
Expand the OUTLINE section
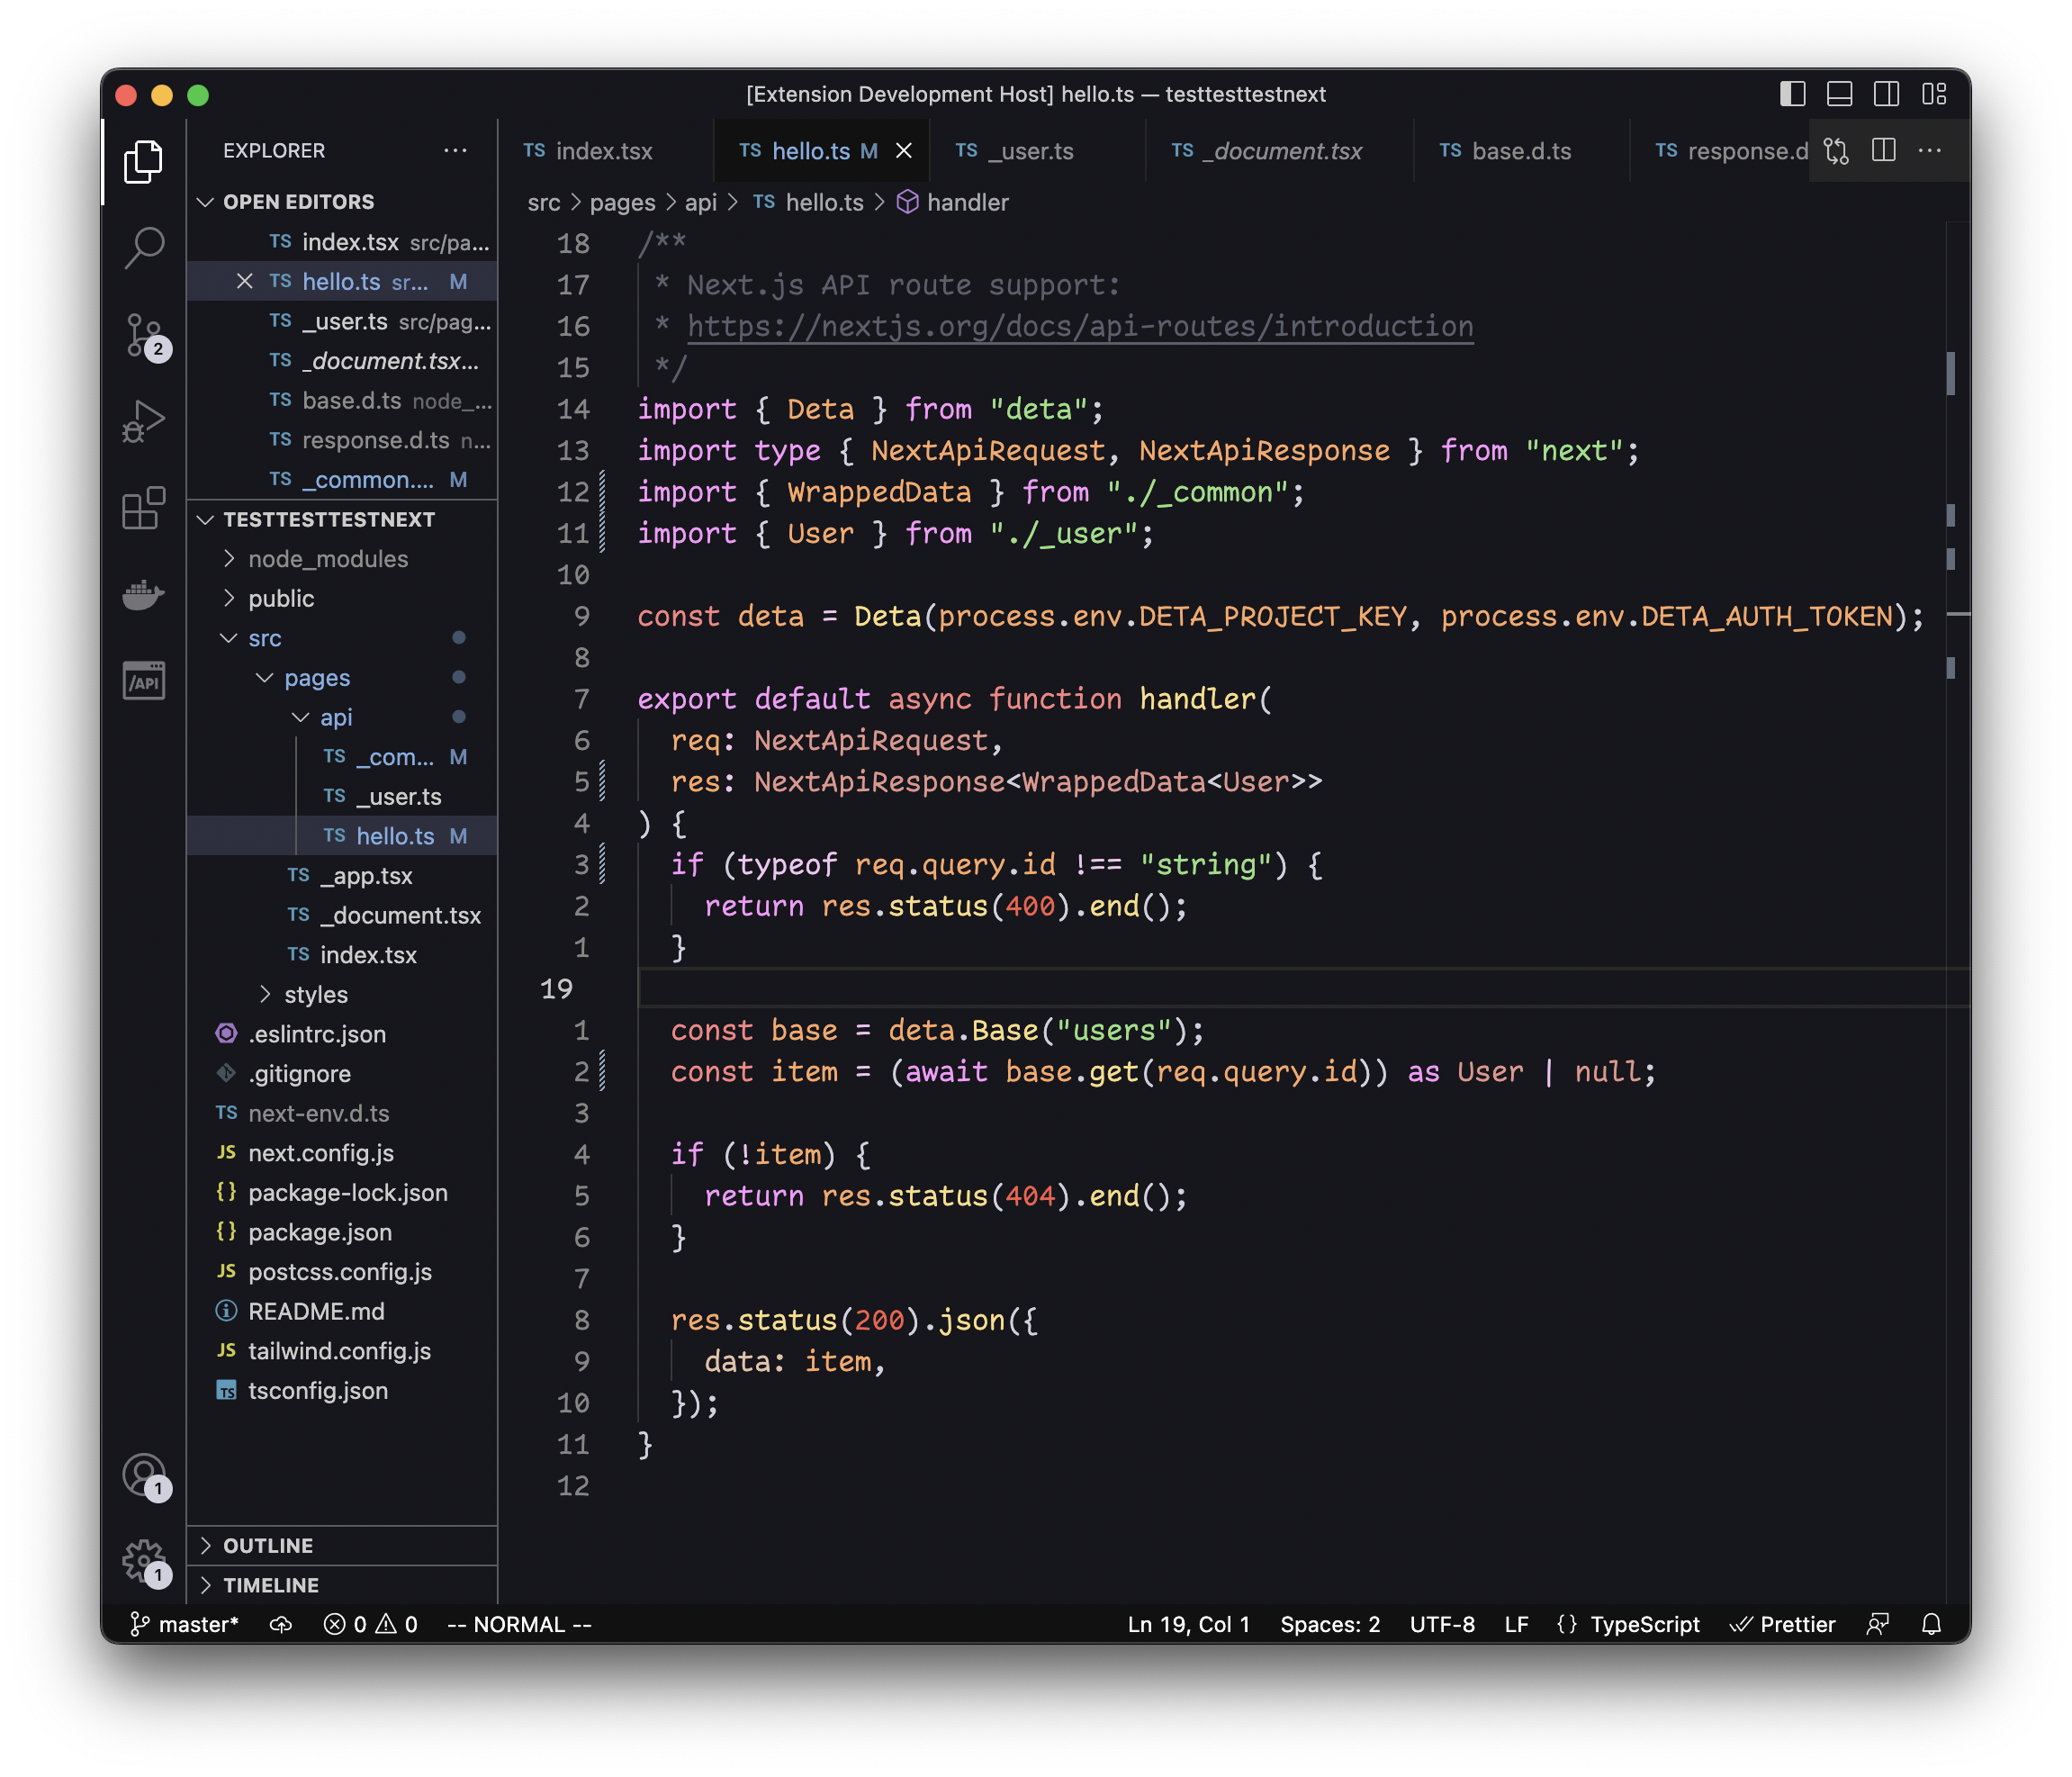(268, 1545)
